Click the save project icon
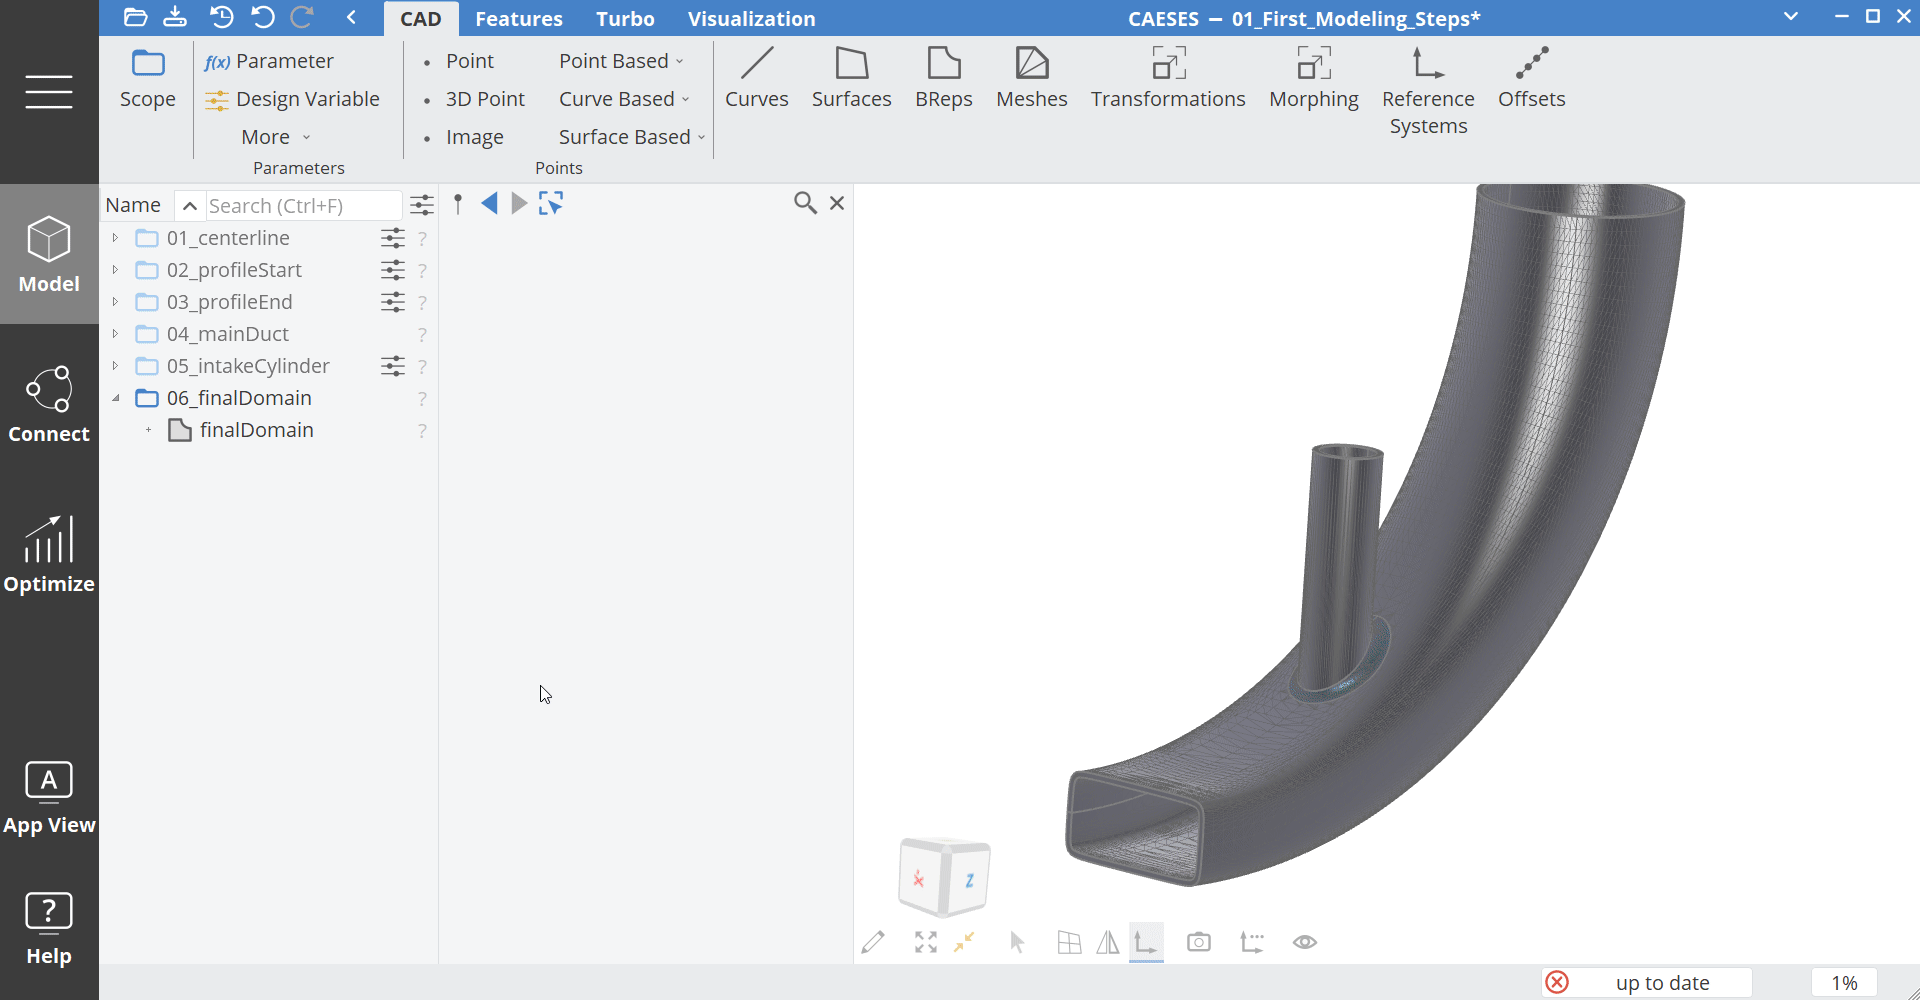The height and width of the screenshot is (1000, 1920). point(175,17)
